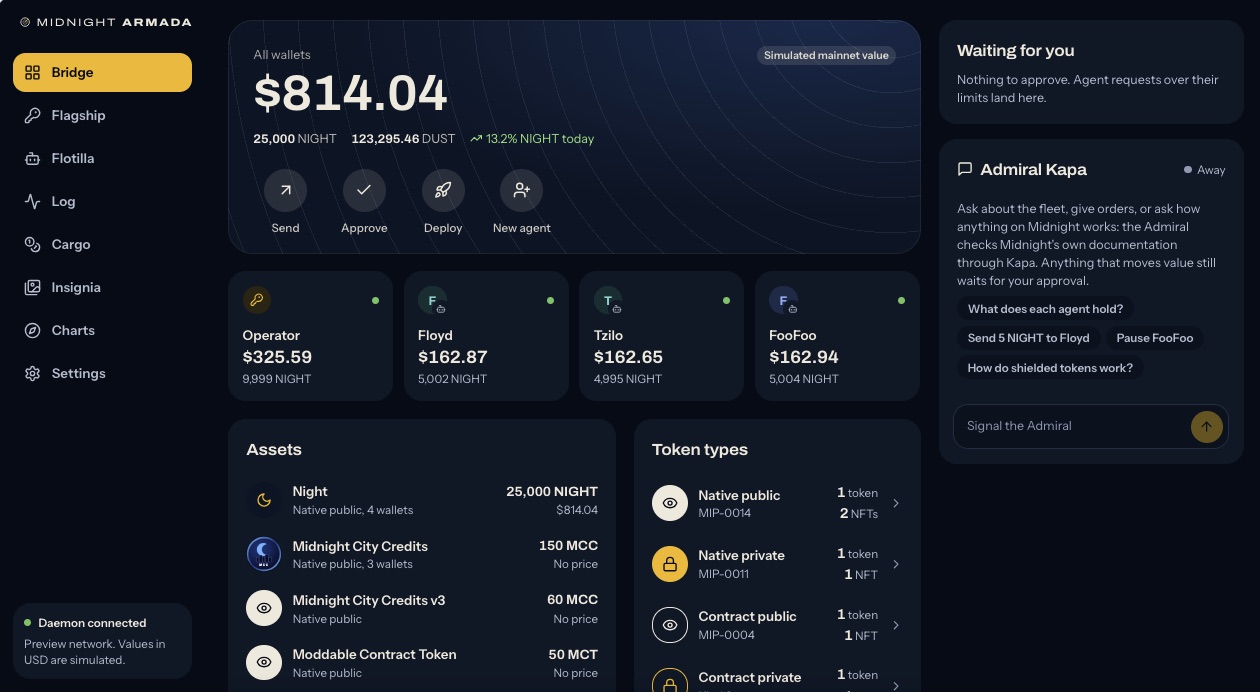Expand Contract private chevron
Viewport: 1260px width, 692px height.
pyautogui.click(x=896, y=685)
